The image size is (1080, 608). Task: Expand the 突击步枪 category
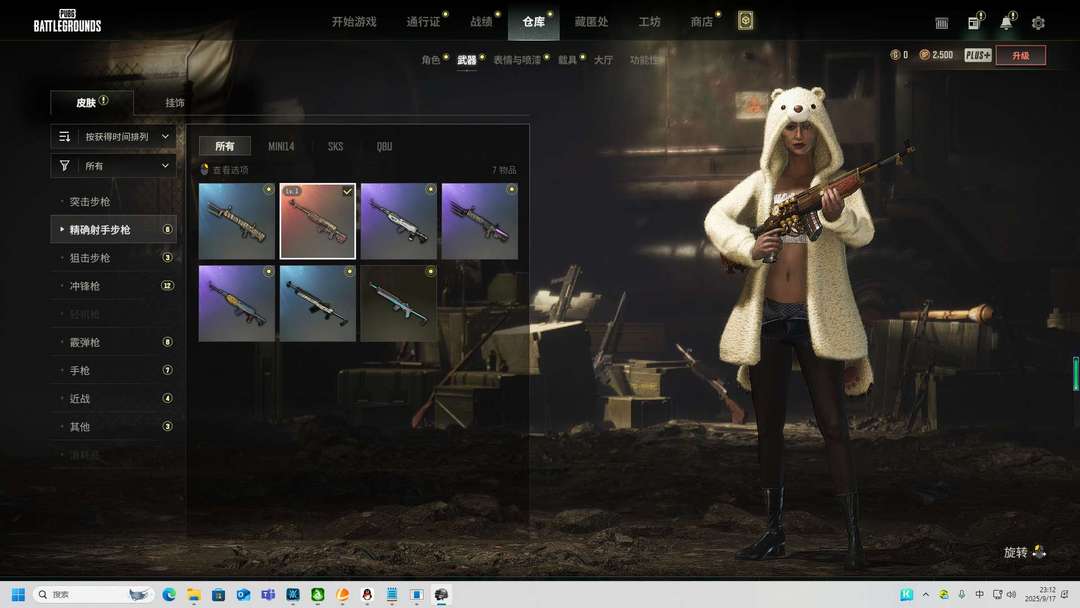coord(114,202)
